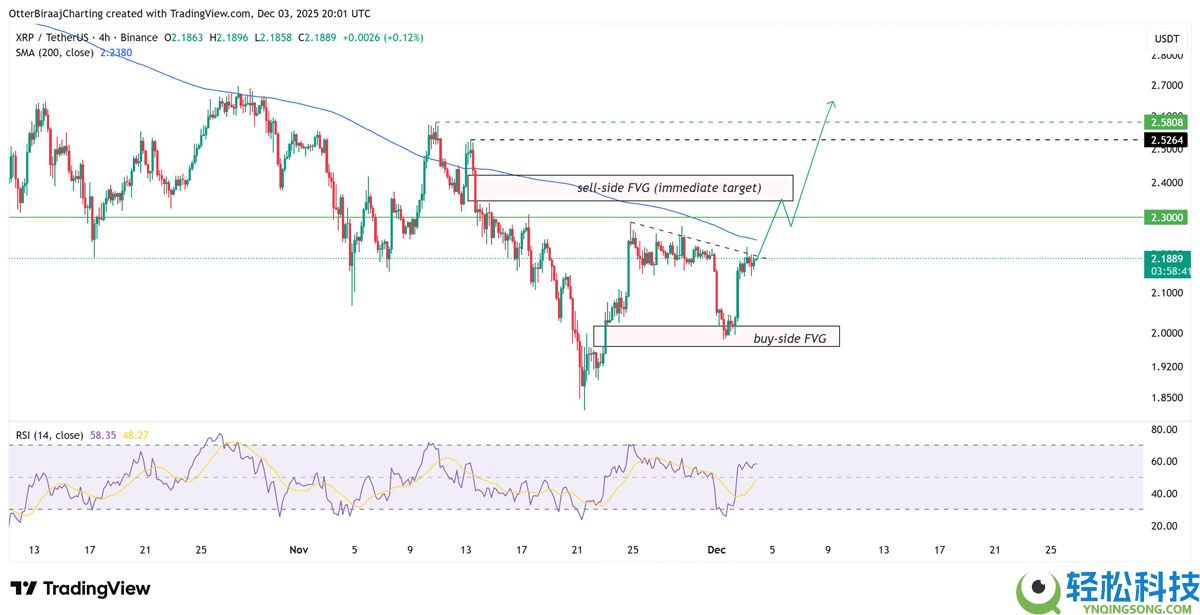
Task: Click the Dec date on time axis
Action: point(717,550)
